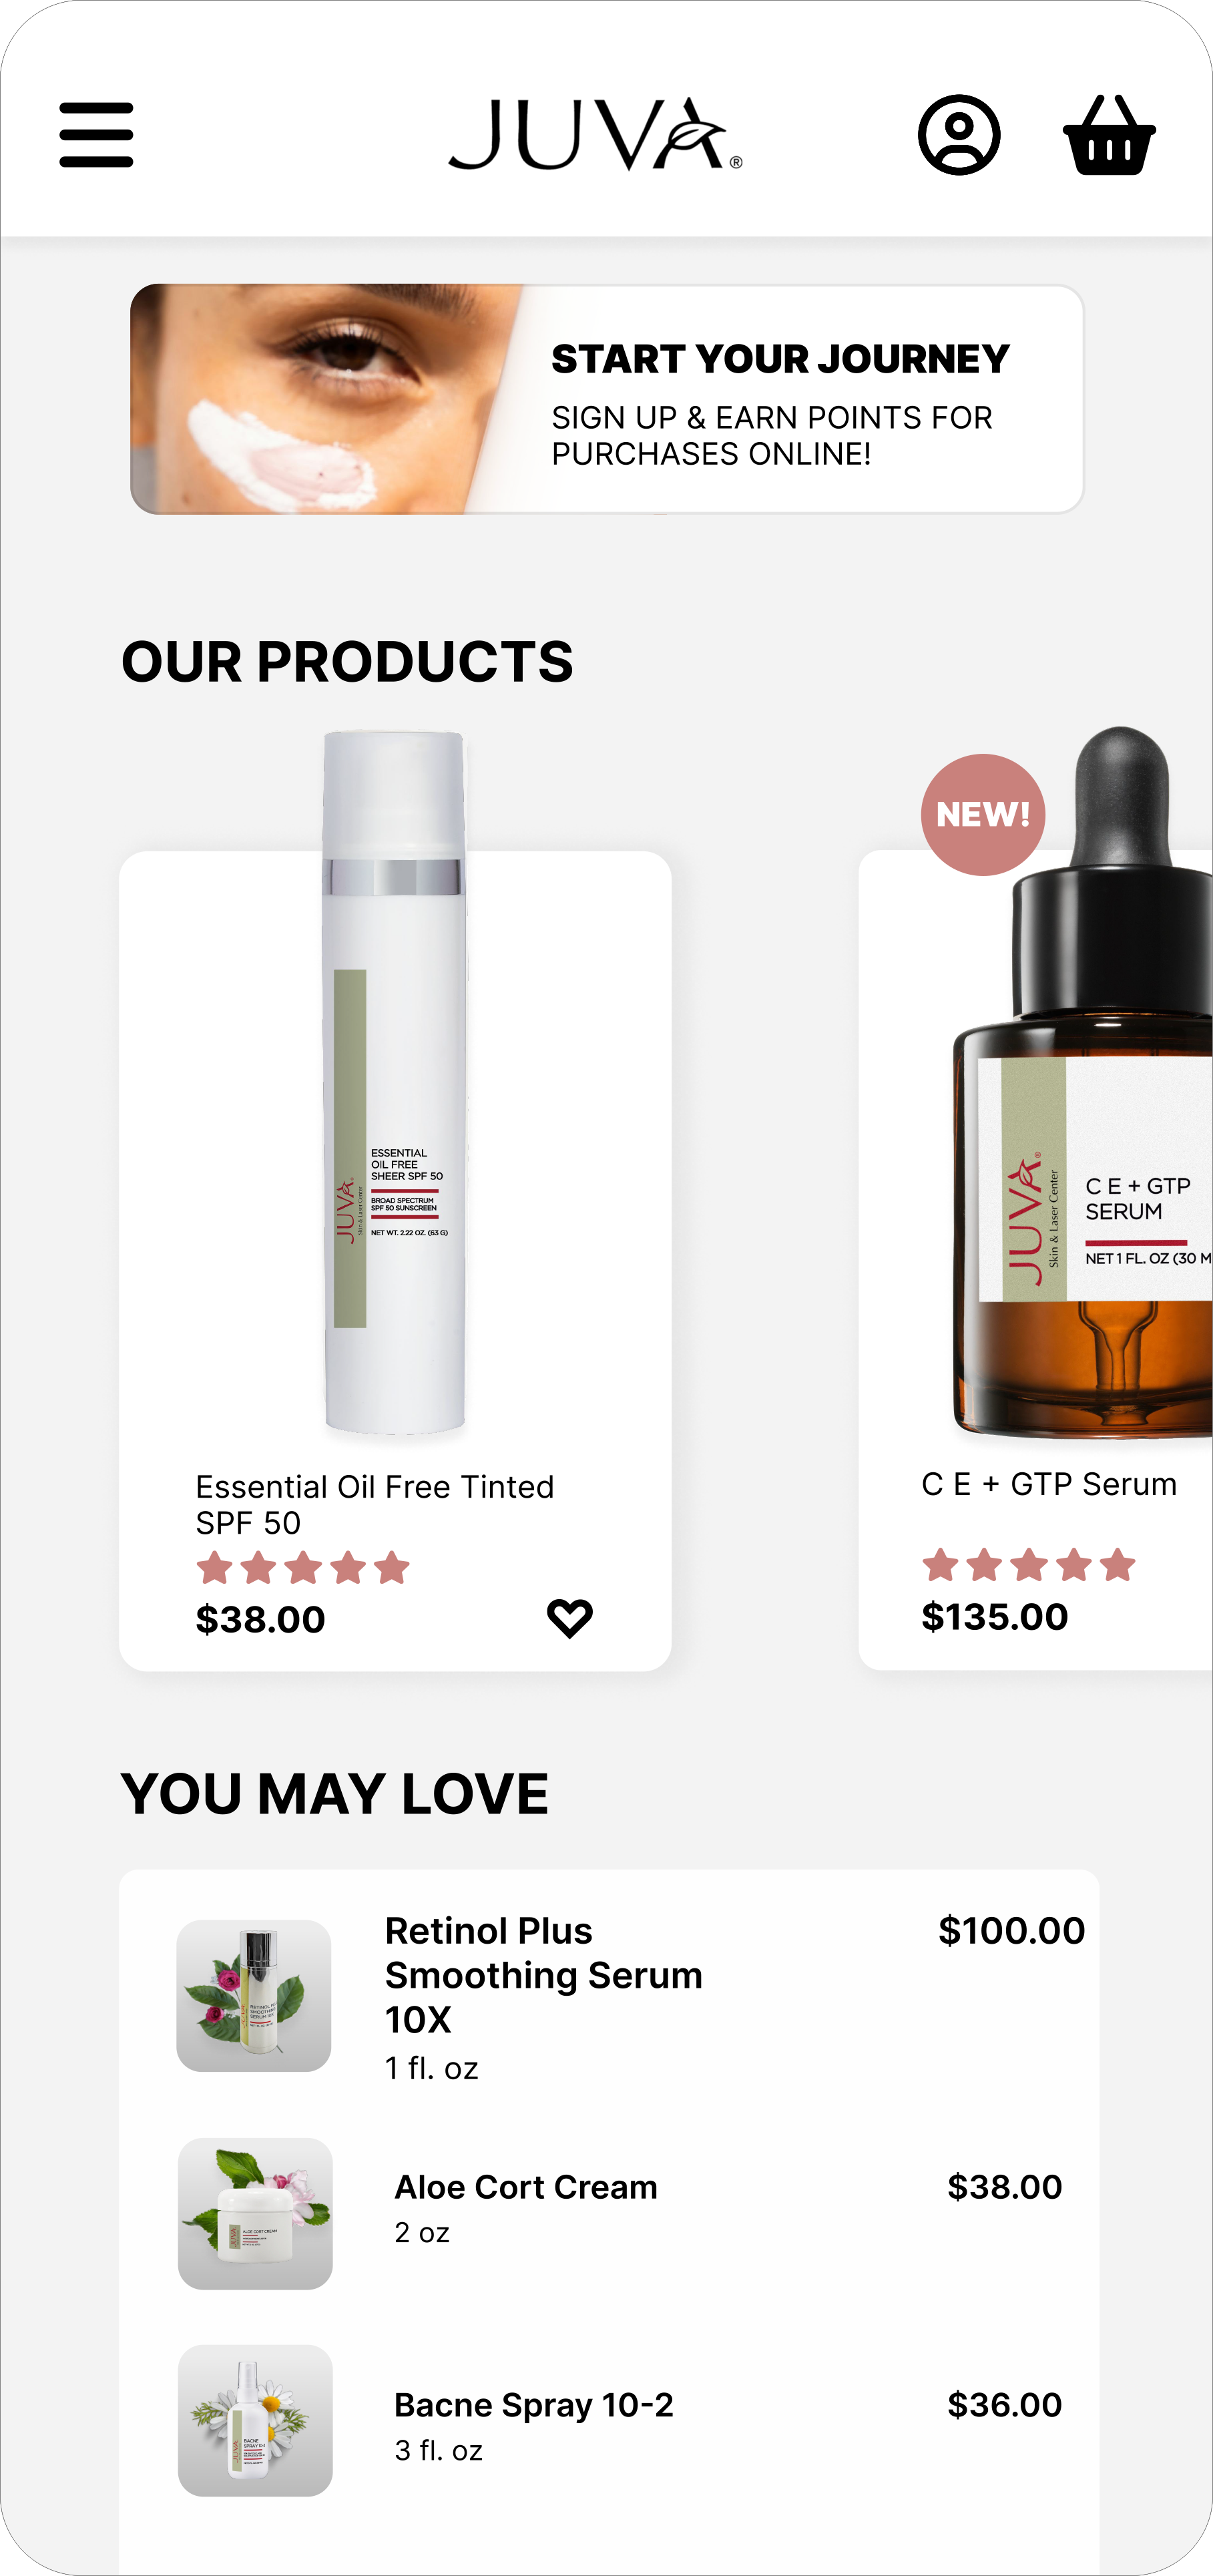Open C E + GTP Serum bottle image
Viewport: 1213px width, 2576px height.
point(1083,1082)
